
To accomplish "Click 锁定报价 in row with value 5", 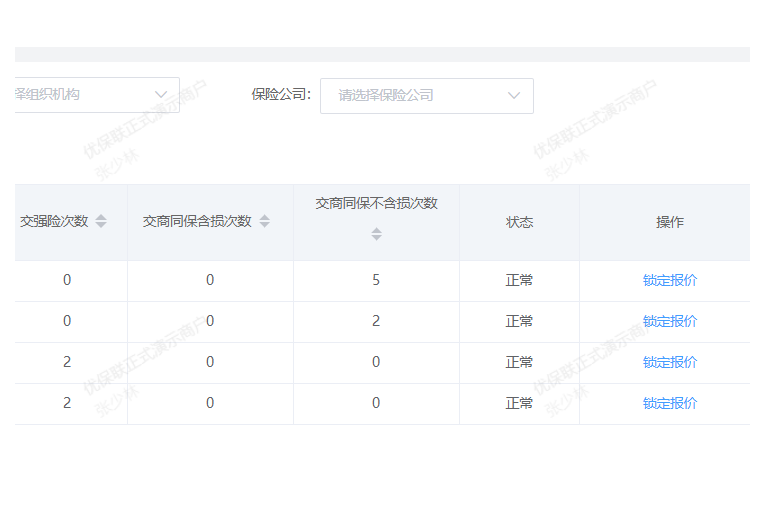I will [670, 280].
